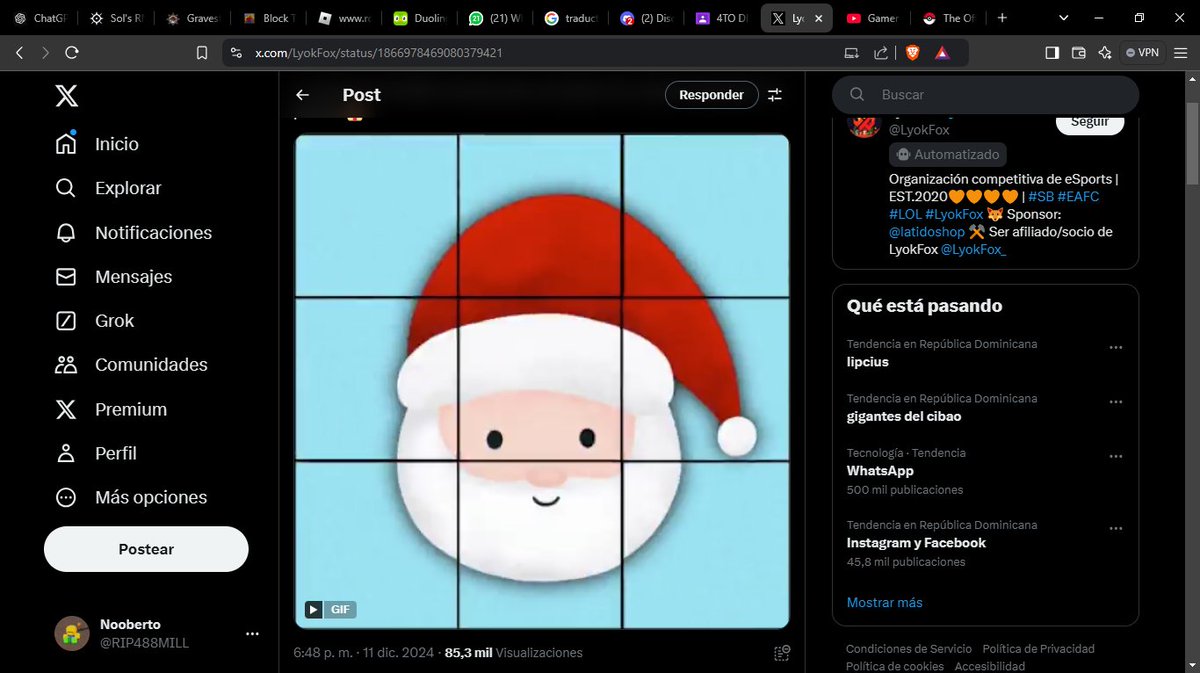Open account menu dots next to Nooberto
The image size is (1200, 673).
252,634
